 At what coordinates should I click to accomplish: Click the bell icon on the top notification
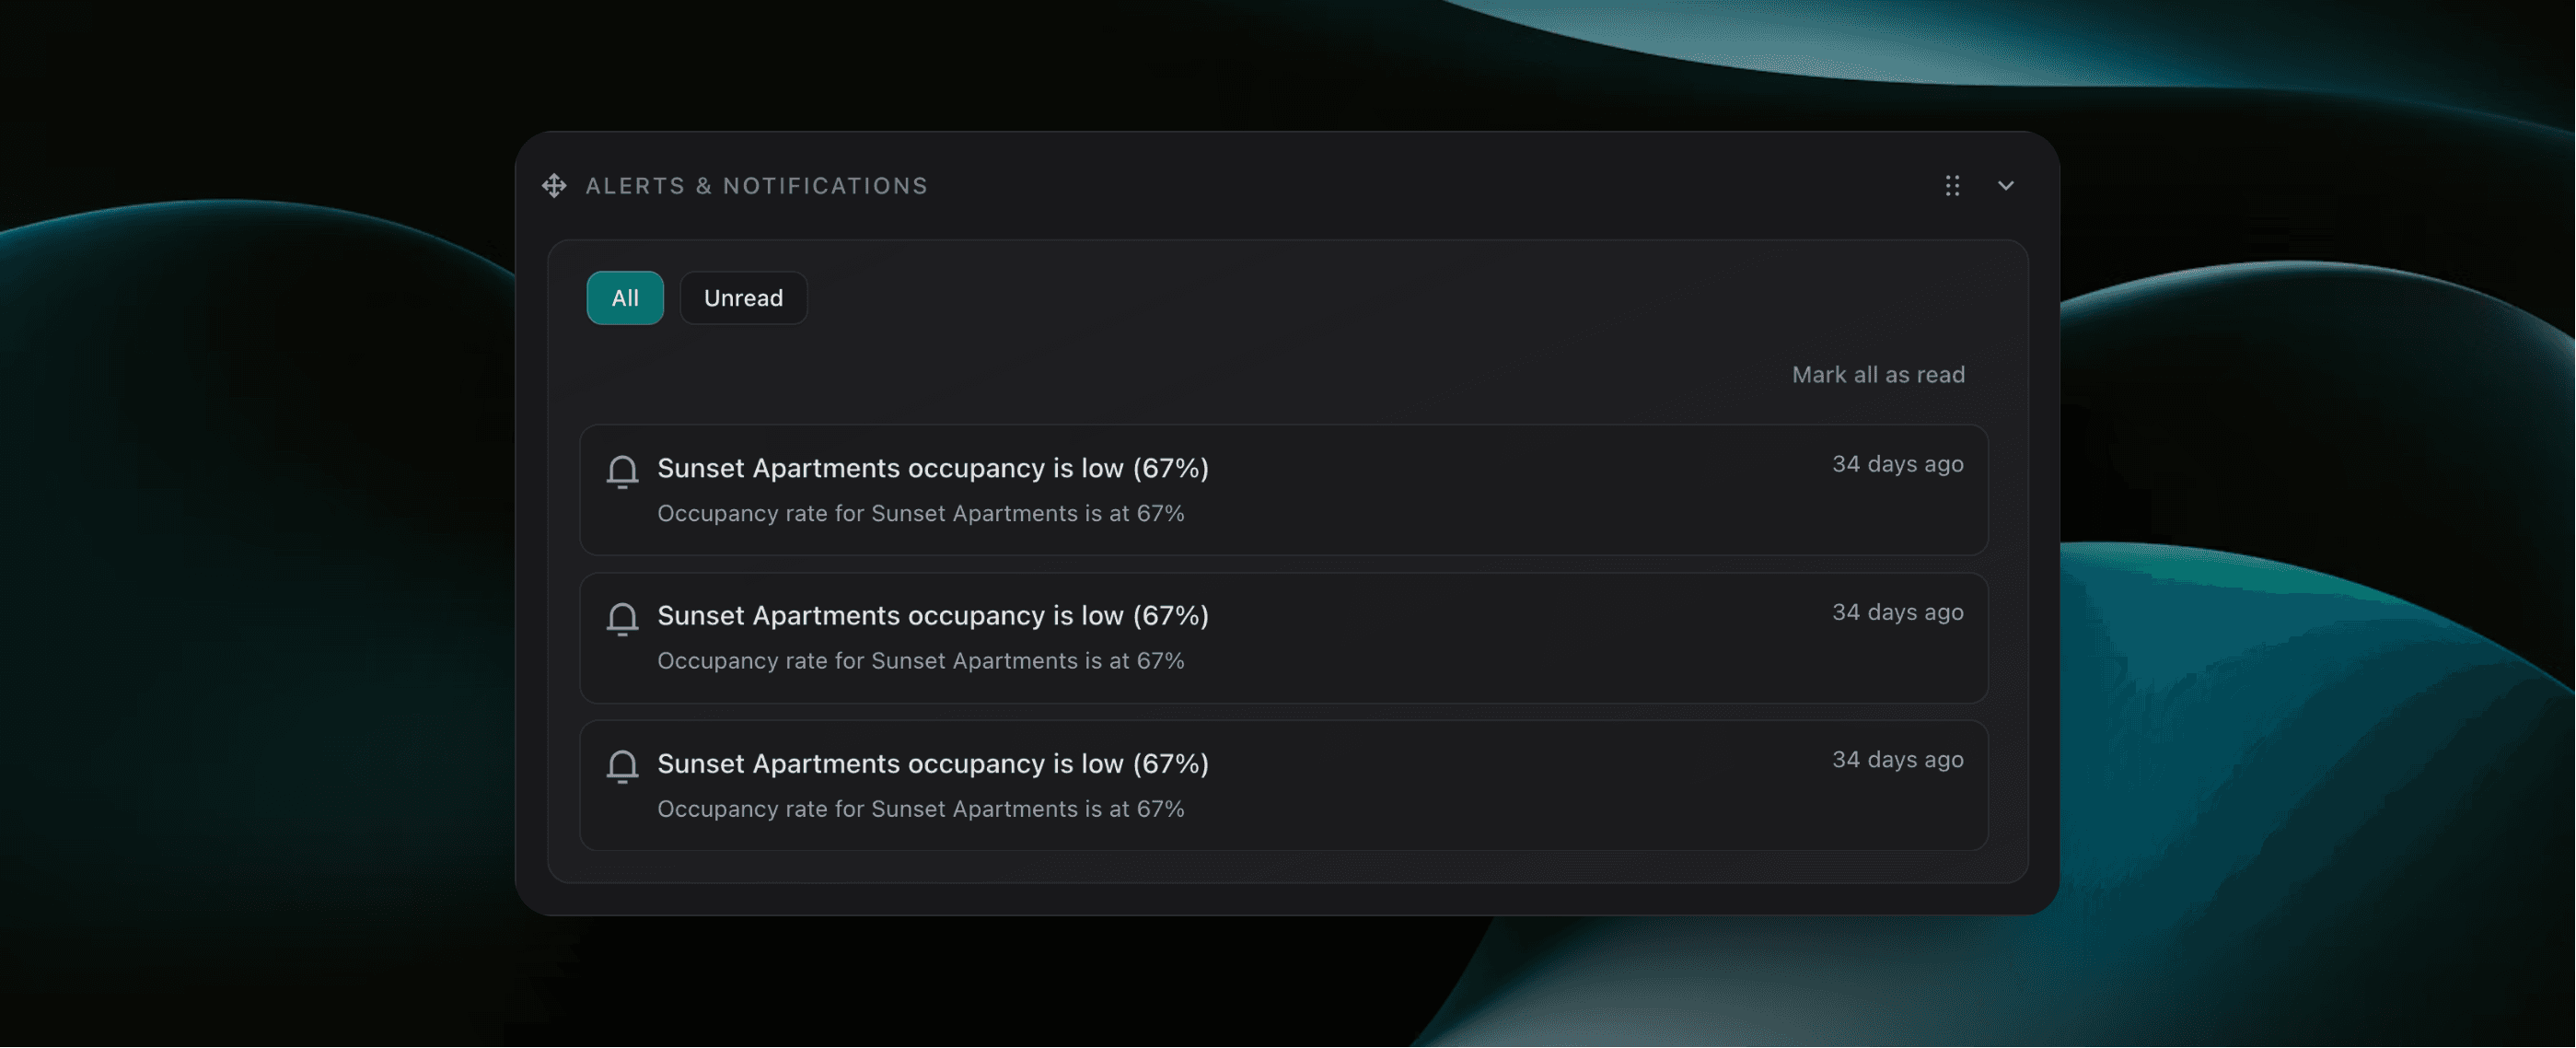622,471
